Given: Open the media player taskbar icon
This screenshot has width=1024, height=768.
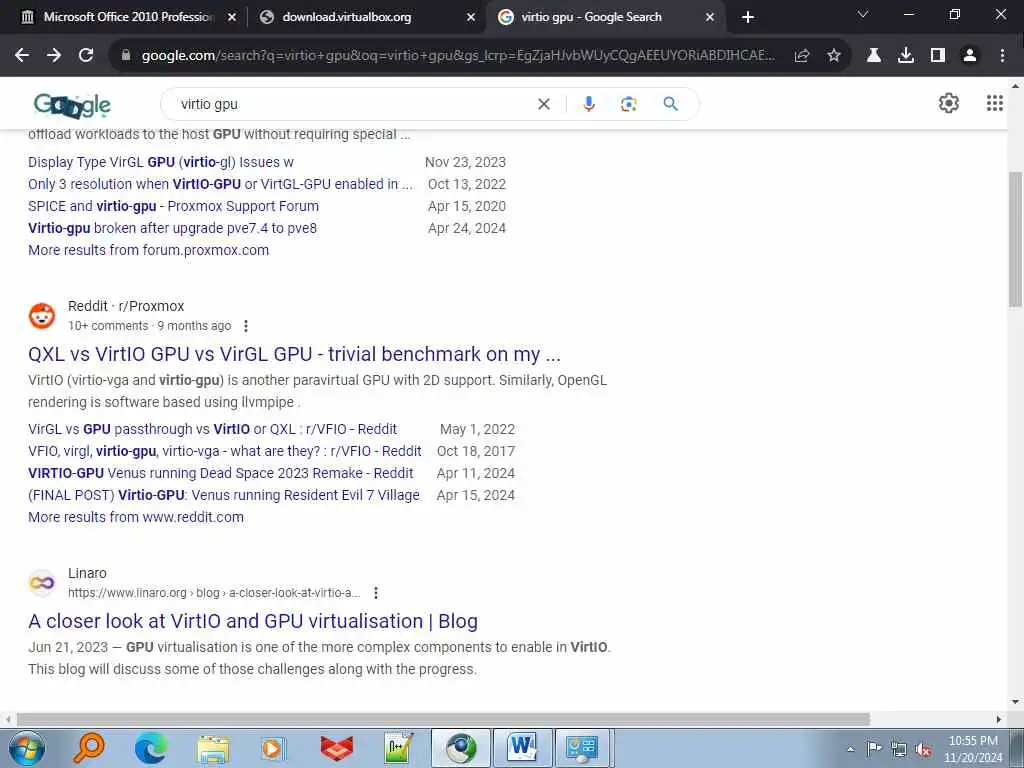Looking at the screenshot, I should point(274,748).
